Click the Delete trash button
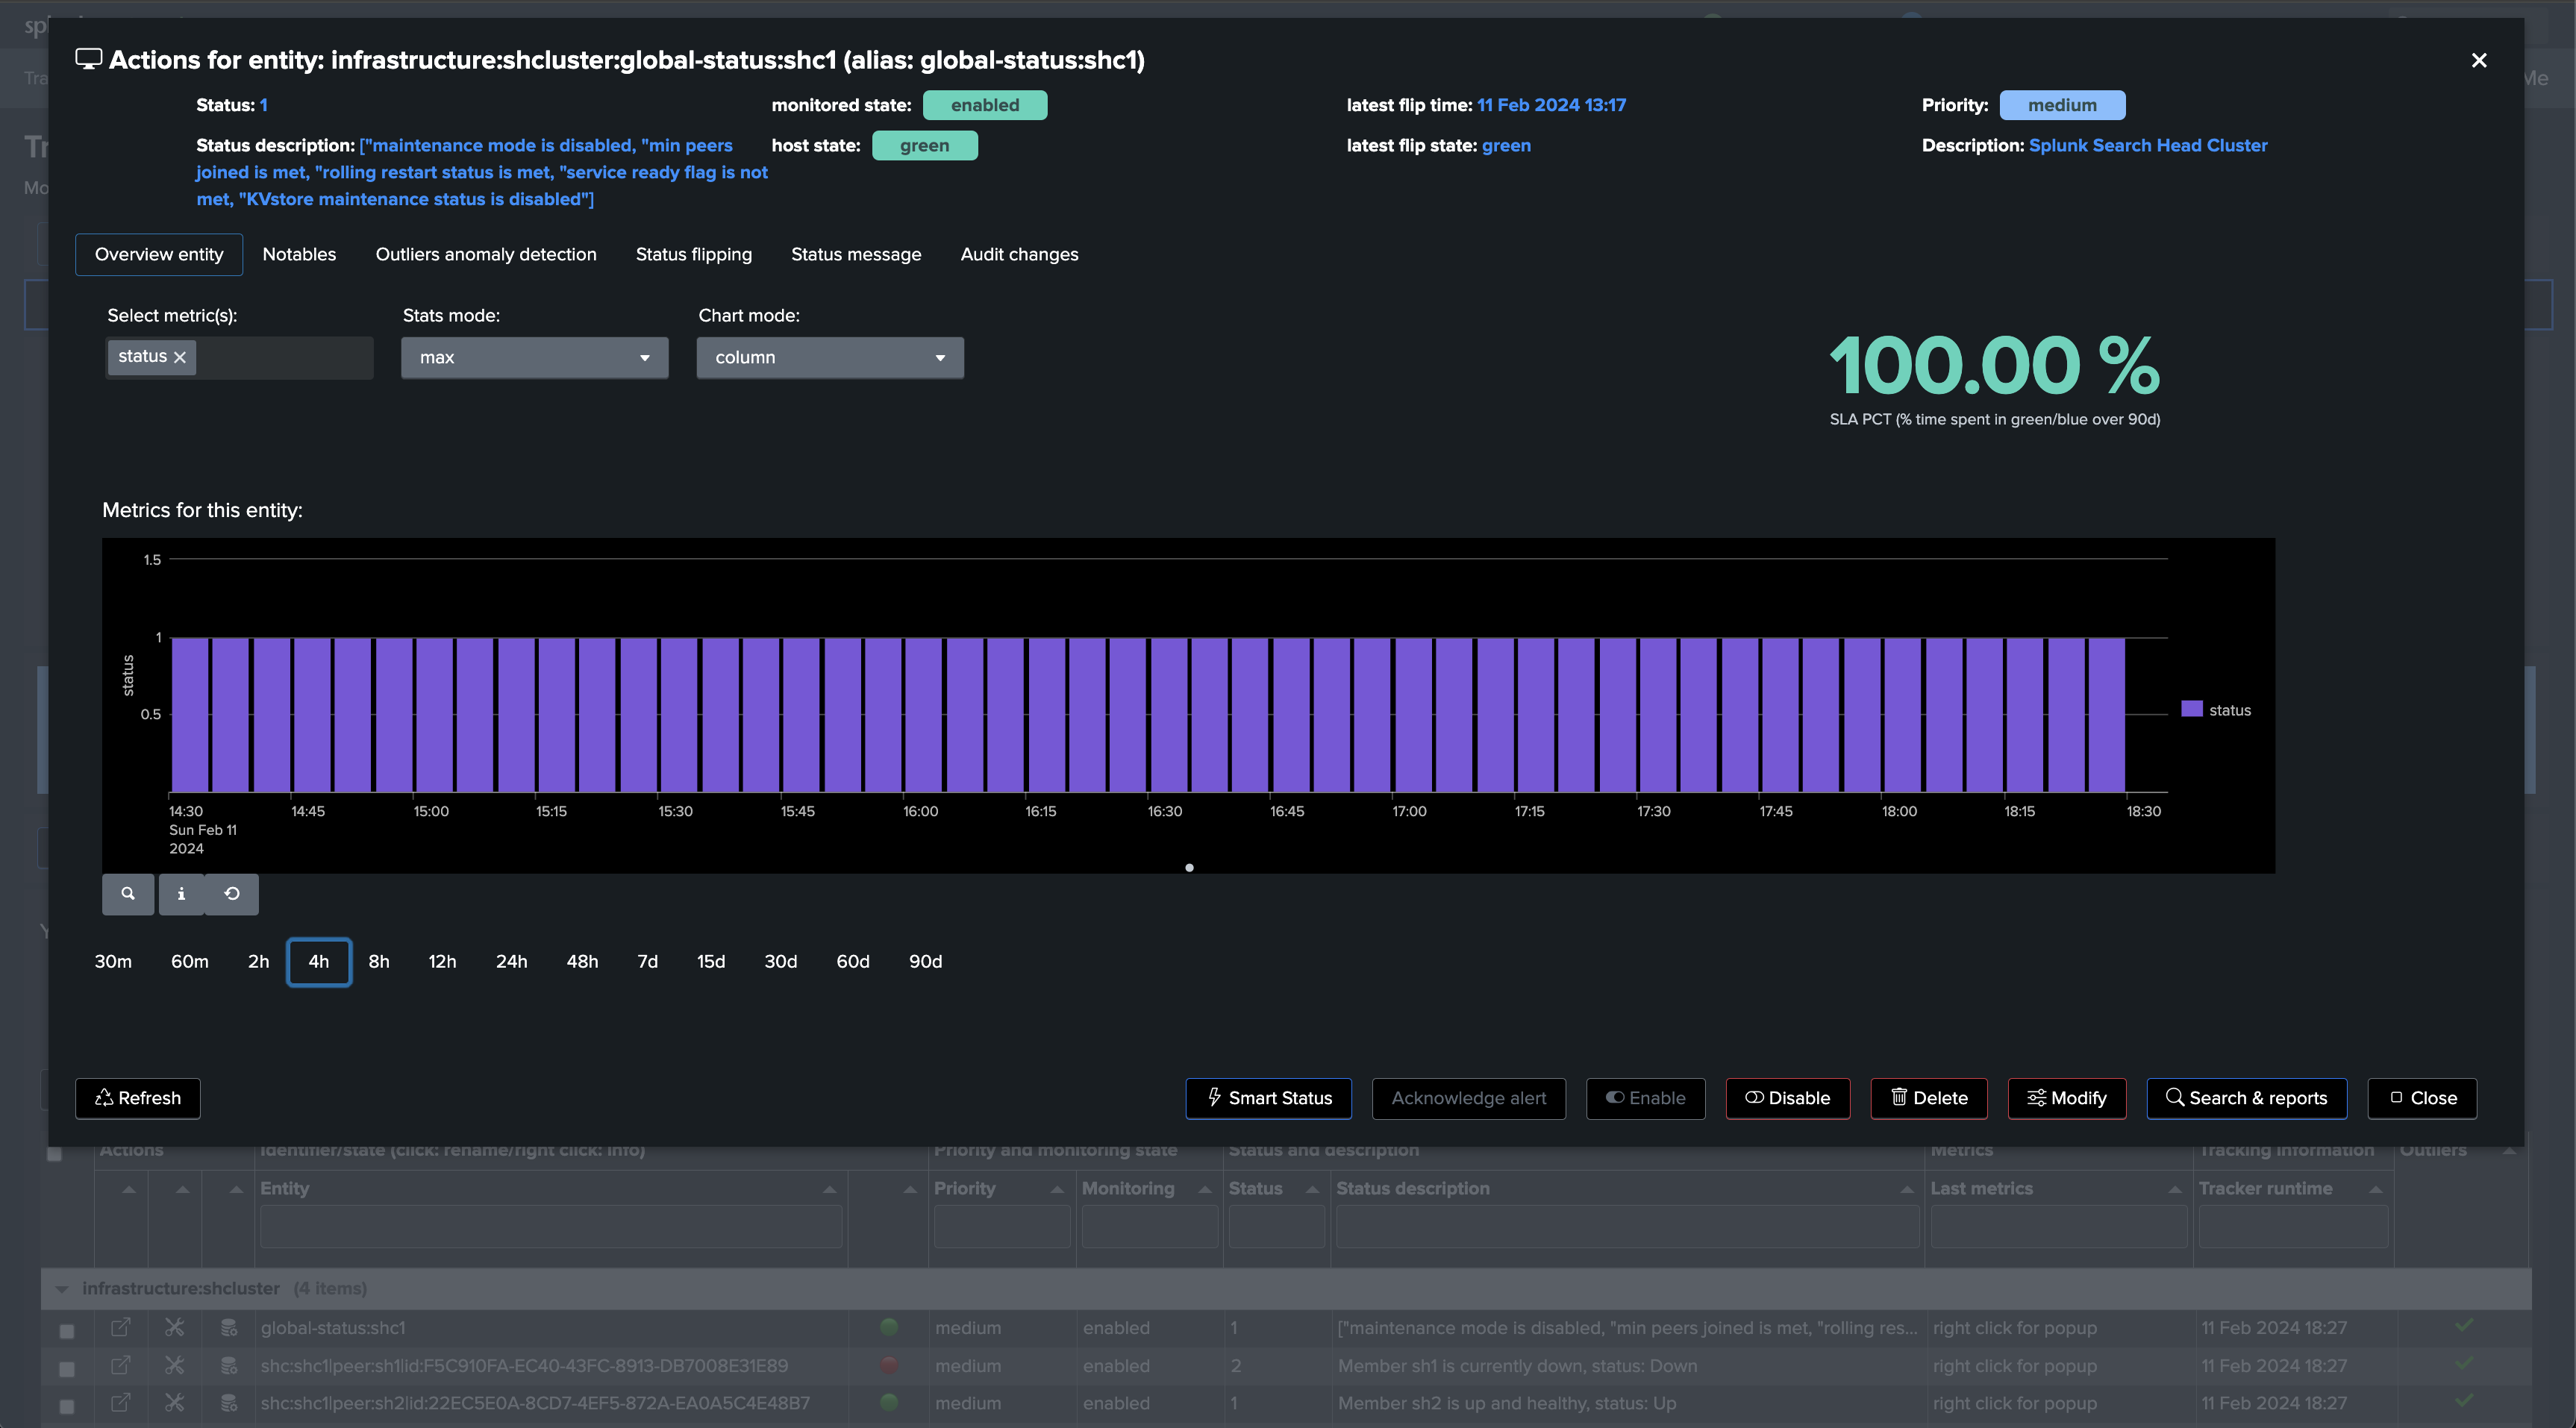Image resolution: width=2576 pixels, height=1428 pixels. [x=1928, y=1098]
